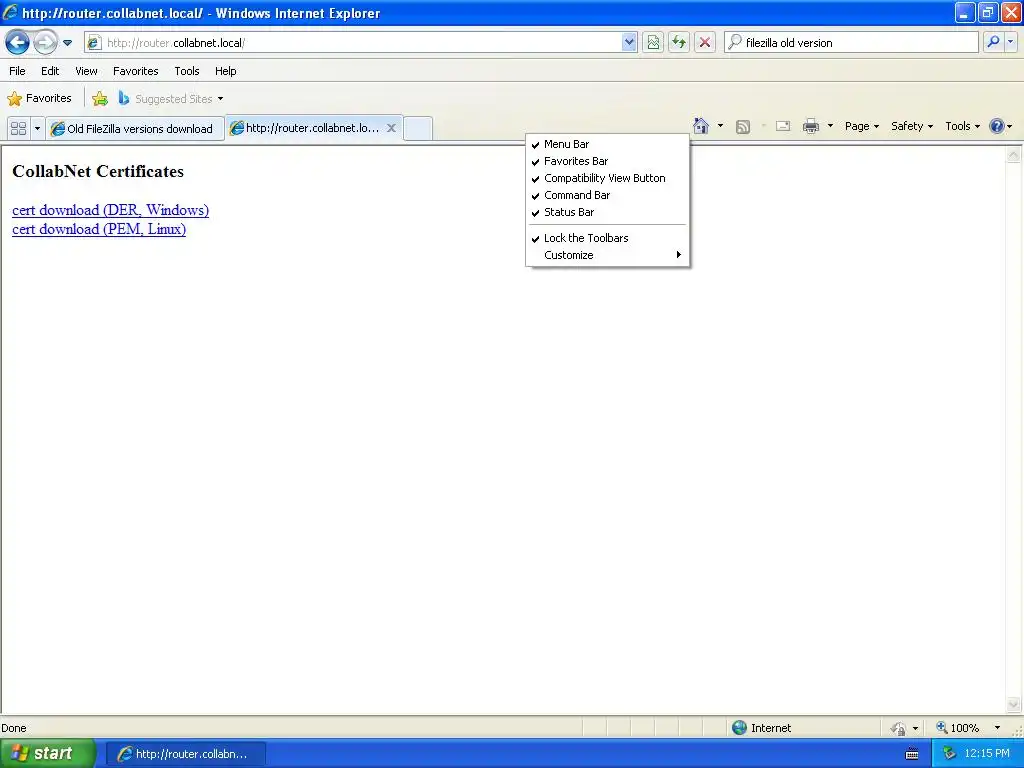Click the Done status bar text
The image size is (1024, 768).
pos(14,728)
